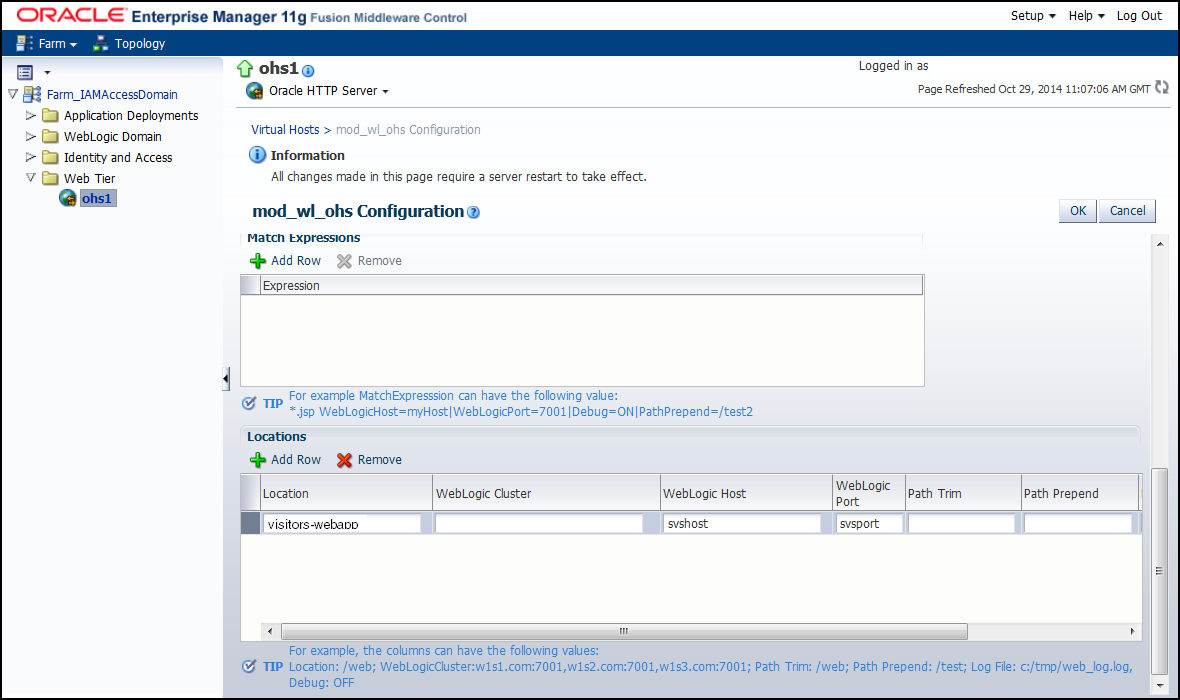Expand the Identity and Access folder
The width and height of the screenshot is (1180, 700).
pos(31,157)
